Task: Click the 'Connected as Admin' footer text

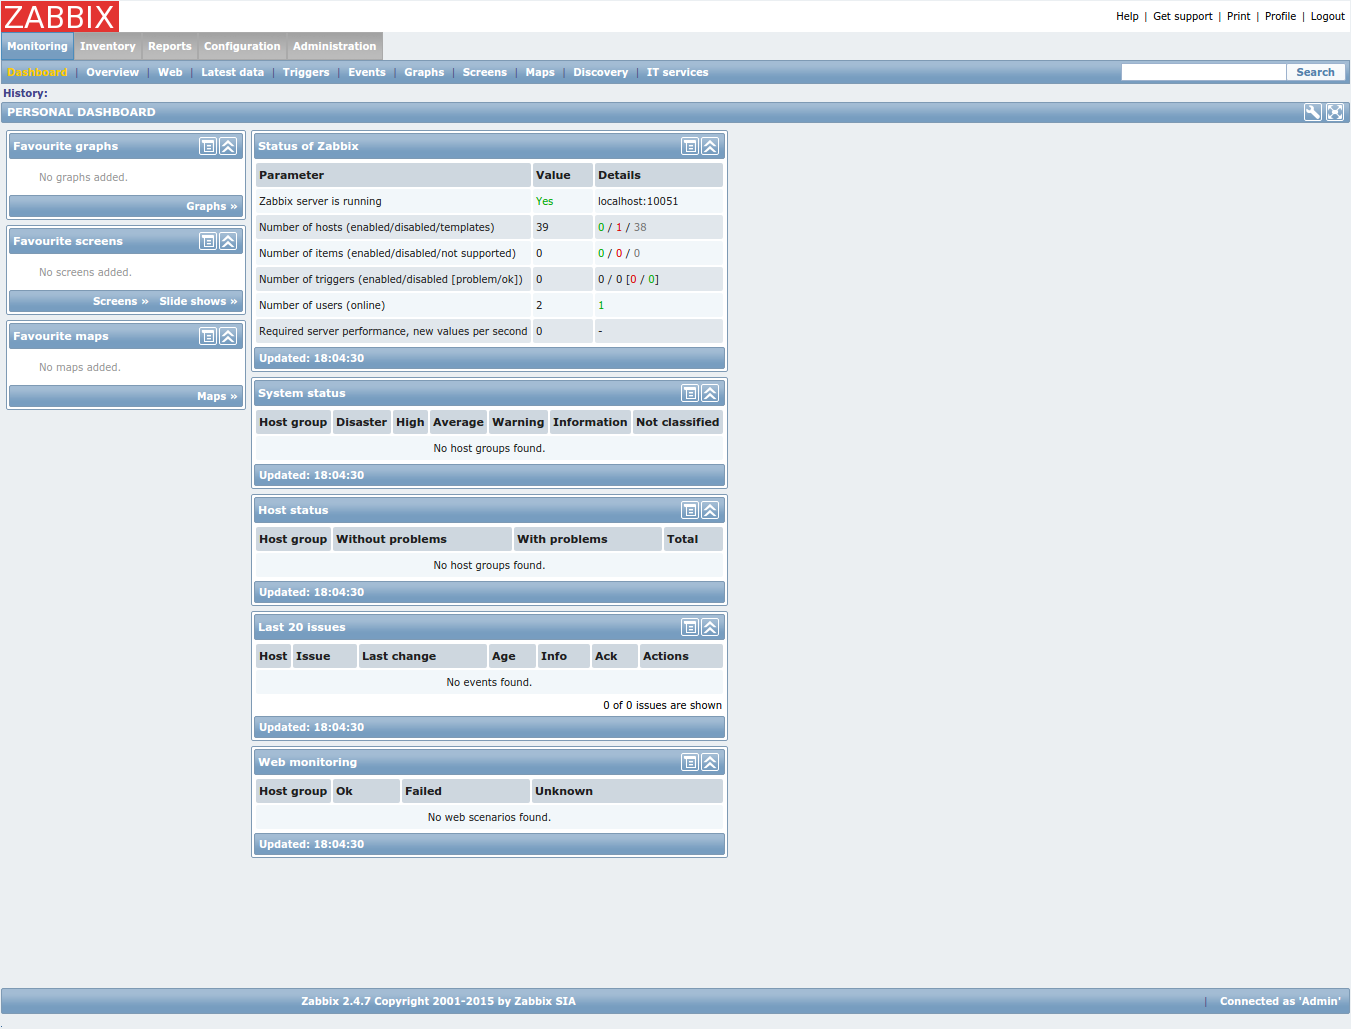Action: click(1280, 1001)
